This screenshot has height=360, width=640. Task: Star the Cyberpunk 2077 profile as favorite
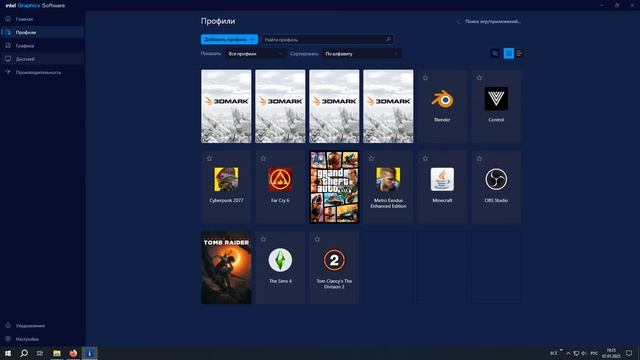[209, 158]
